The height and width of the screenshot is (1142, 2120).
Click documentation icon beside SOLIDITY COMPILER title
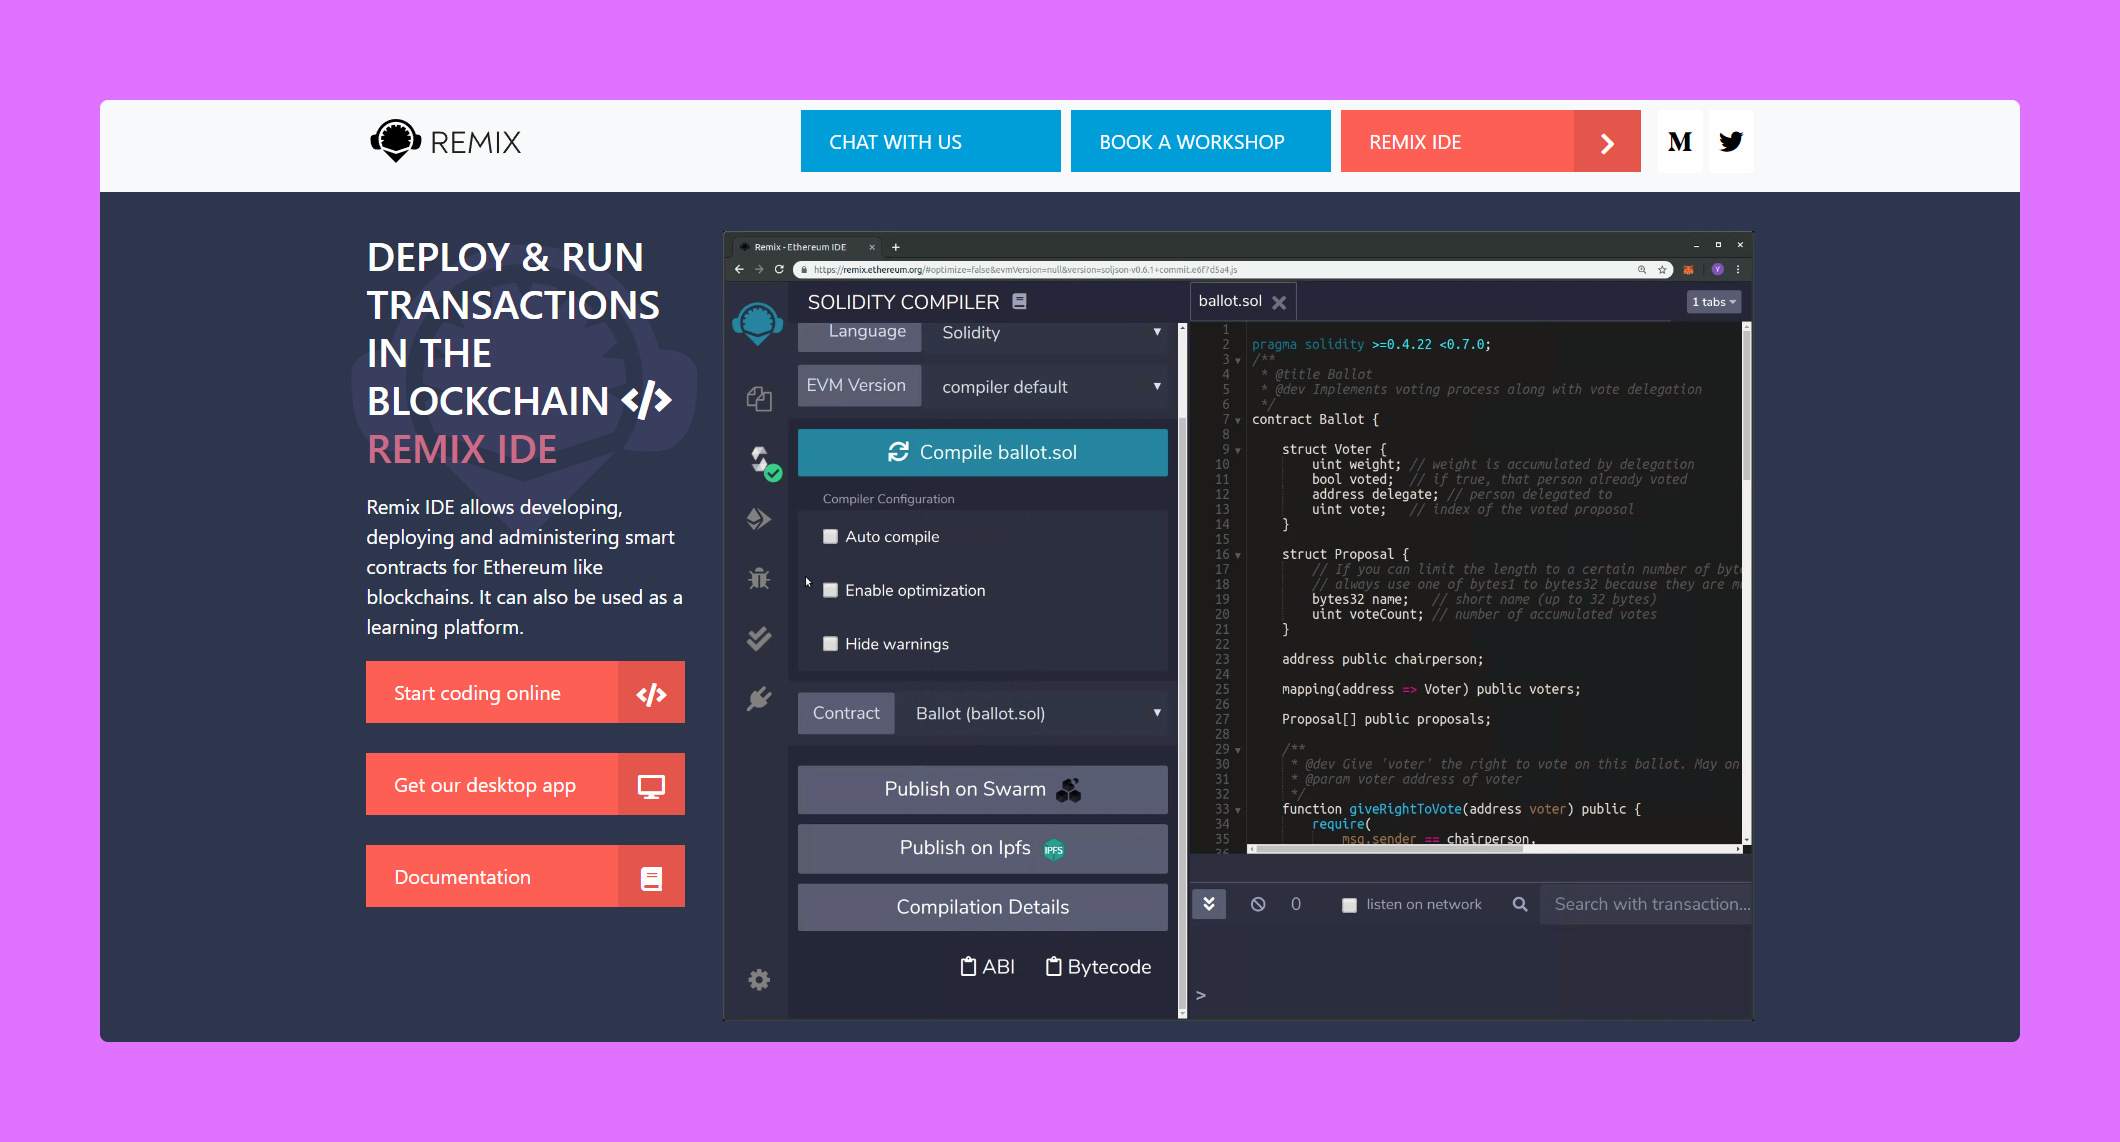tap(1019, 301)
